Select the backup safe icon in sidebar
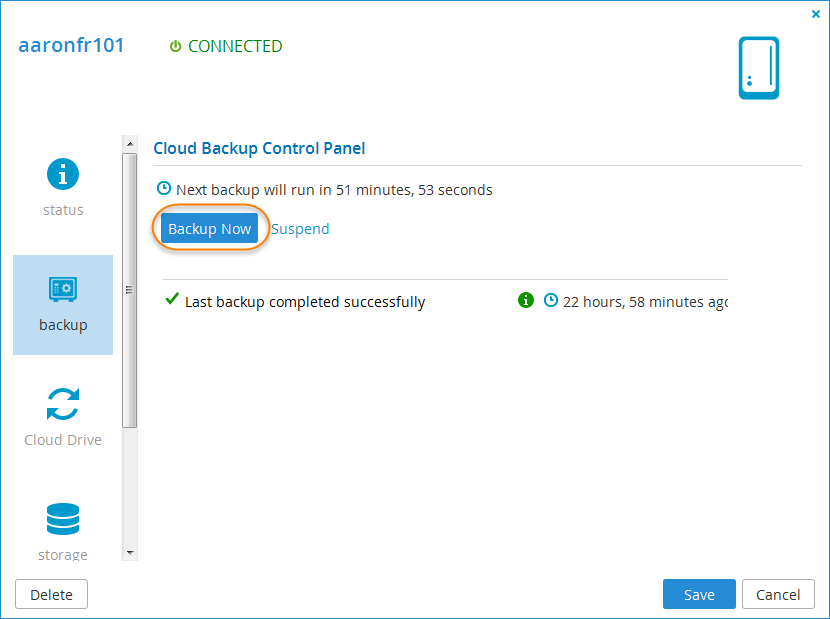Screen dimensions: 830x619 coord(63,289)
